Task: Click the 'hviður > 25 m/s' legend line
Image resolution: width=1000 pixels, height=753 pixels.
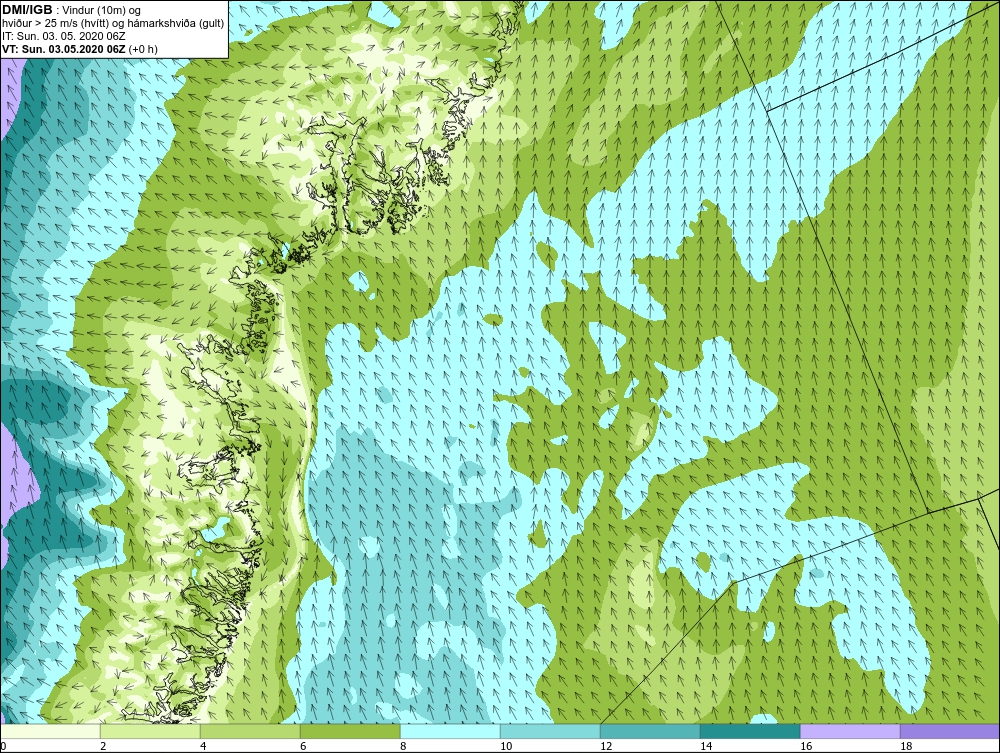Action: click(112, 24)
